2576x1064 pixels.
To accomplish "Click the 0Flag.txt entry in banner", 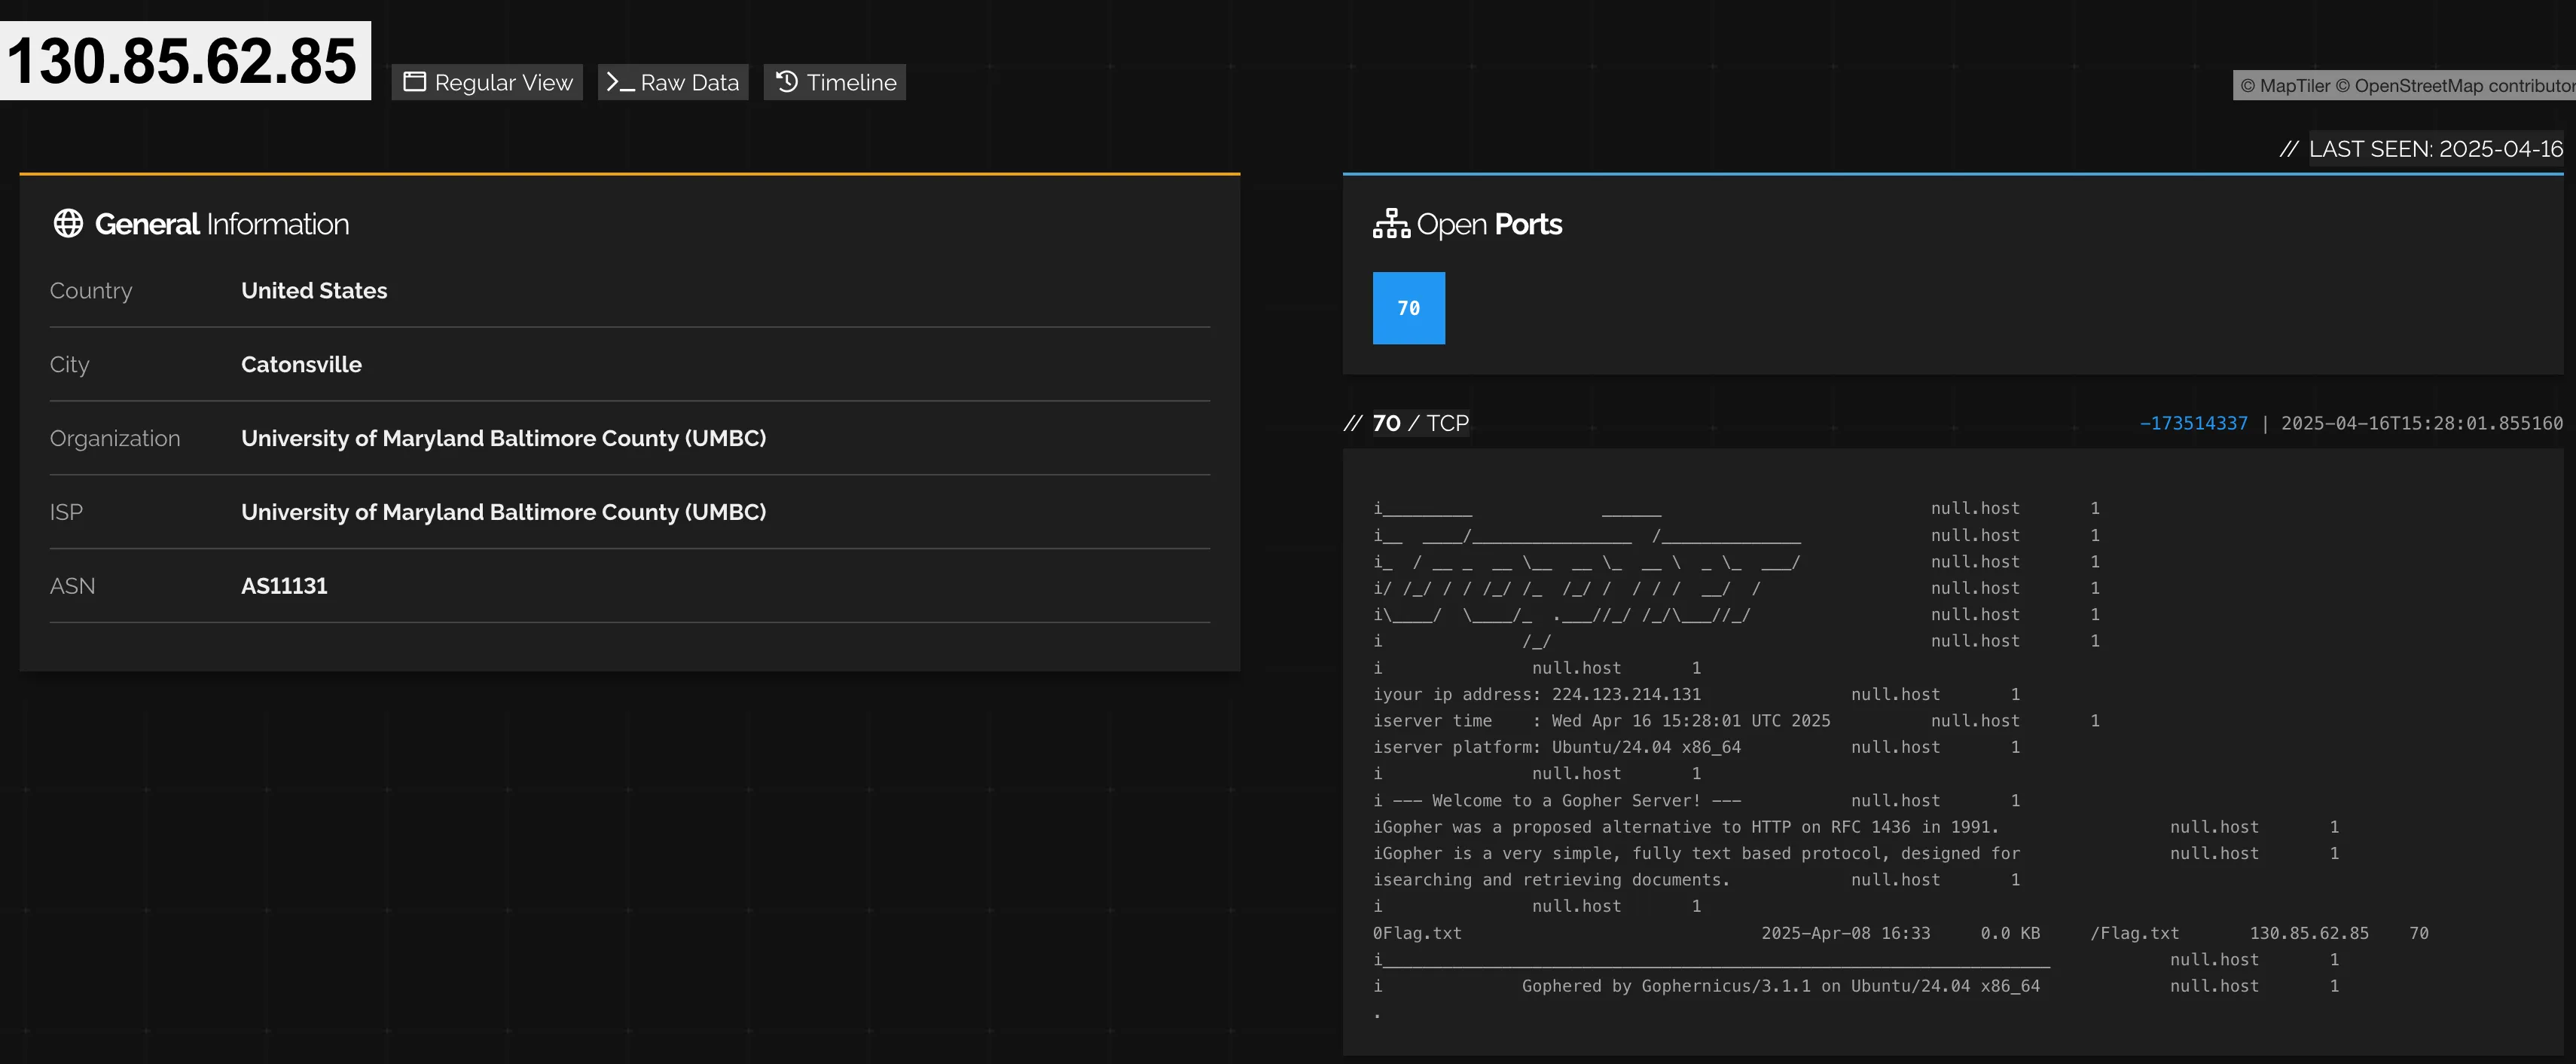I will coord(1417,933).
